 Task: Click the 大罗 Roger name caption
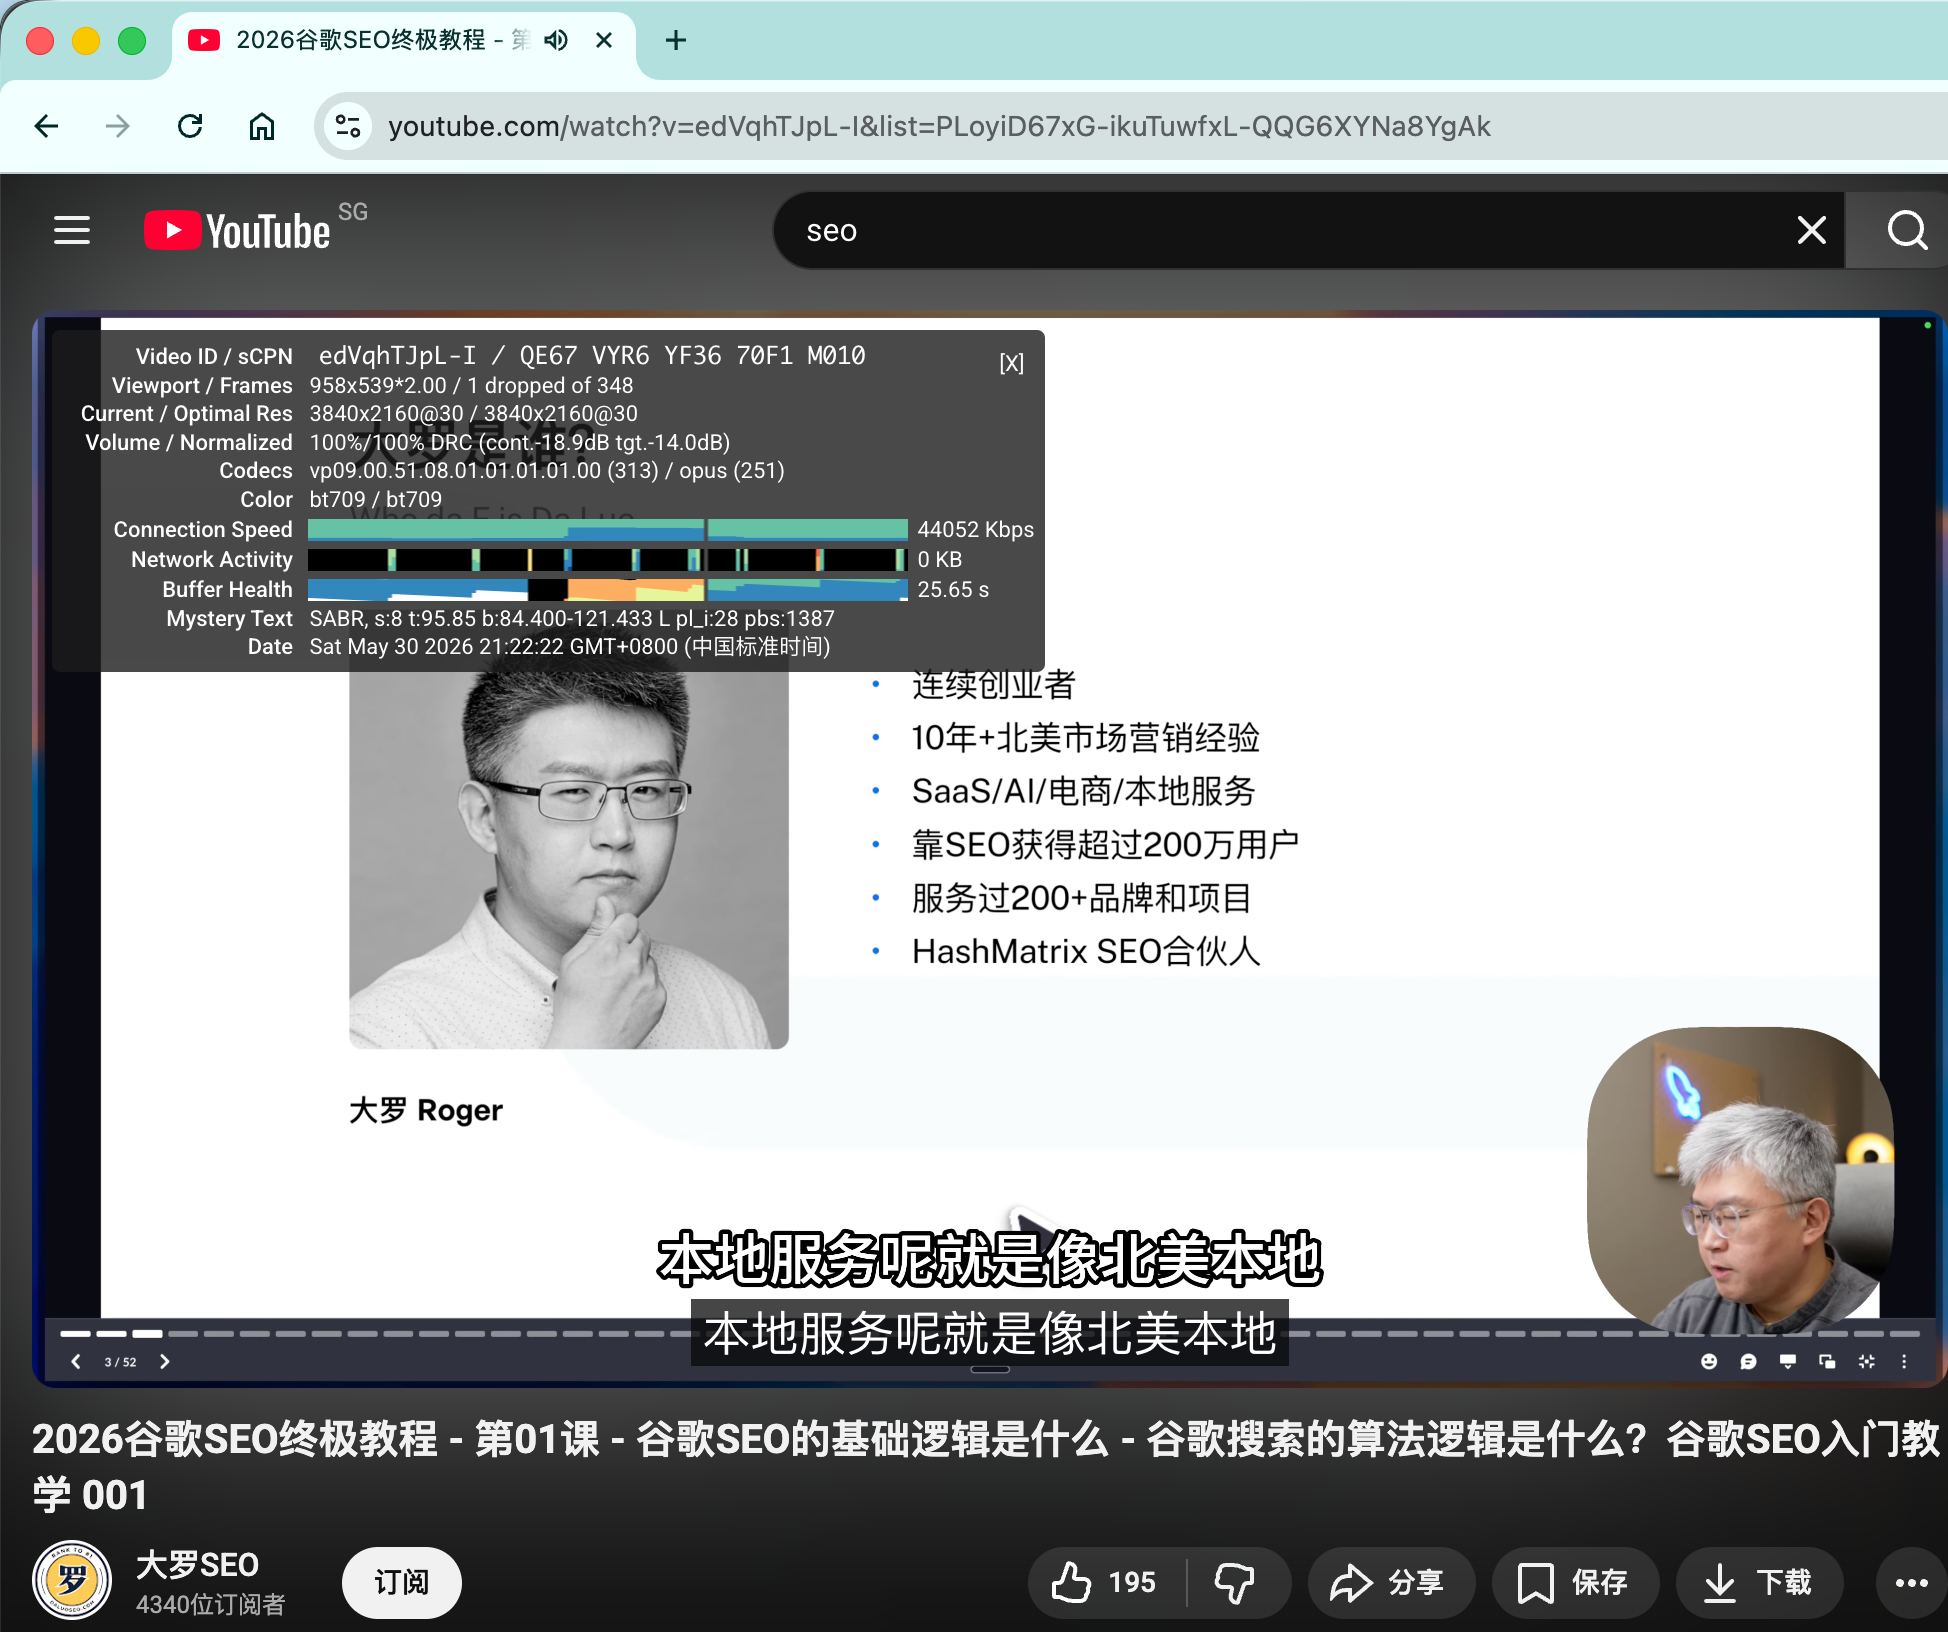click(425, 1110)
